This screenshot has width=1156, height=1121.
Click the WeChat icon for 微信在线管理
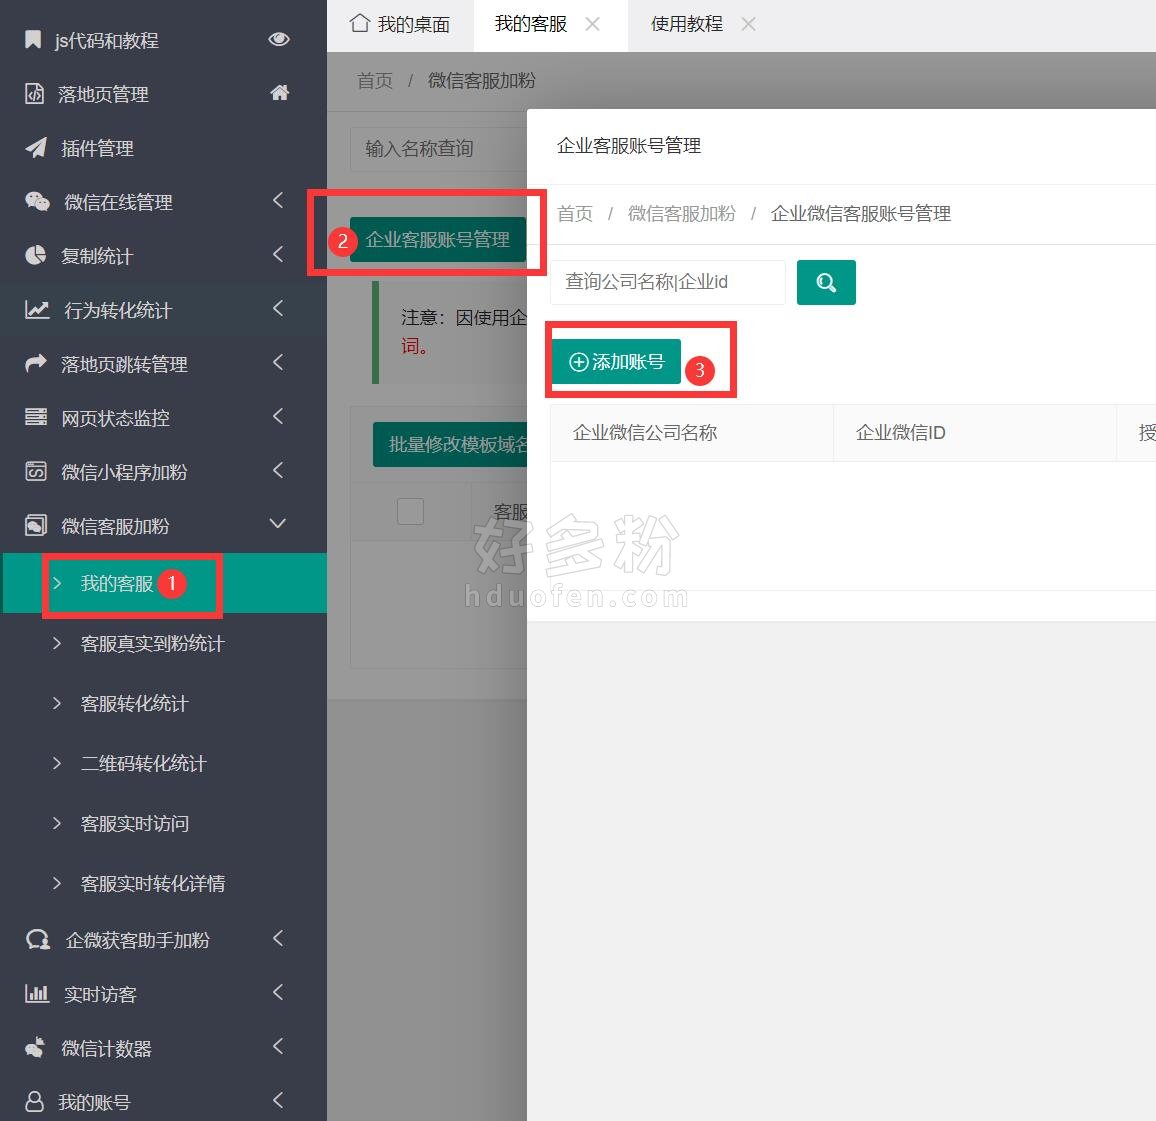(37, 202)
